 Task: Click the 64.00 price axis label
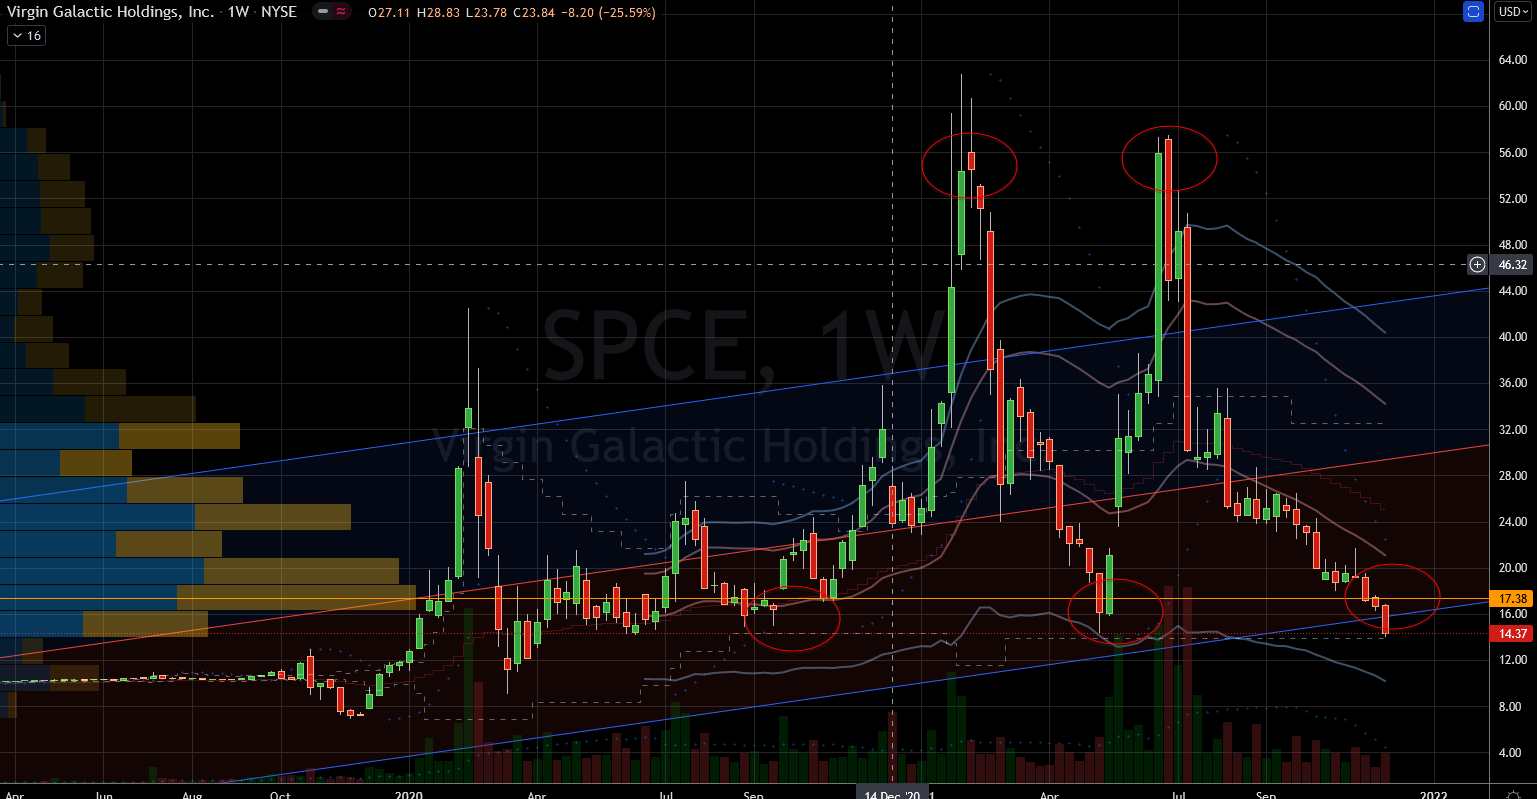(1512, 59)
